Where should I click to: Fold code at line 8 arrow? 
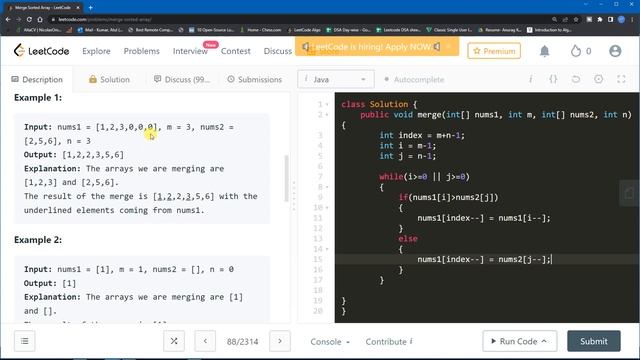[327, 187]
